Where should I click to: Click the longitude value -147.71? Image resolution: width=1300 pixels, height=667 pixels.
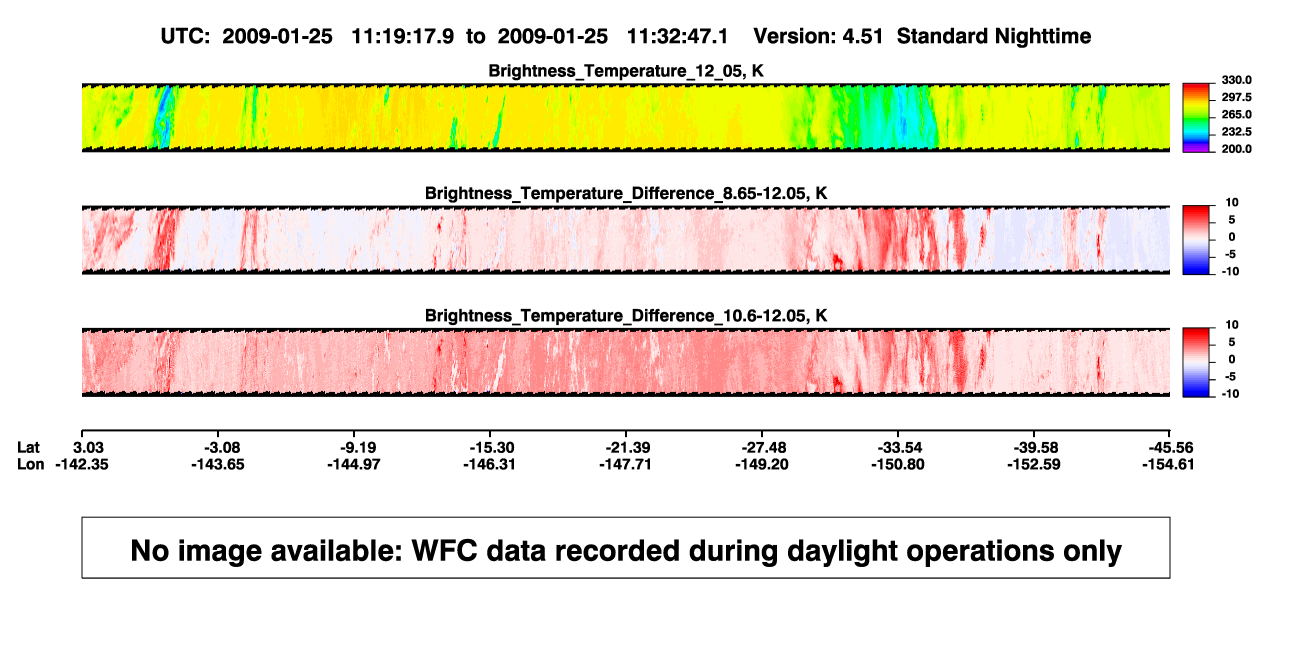626,464
